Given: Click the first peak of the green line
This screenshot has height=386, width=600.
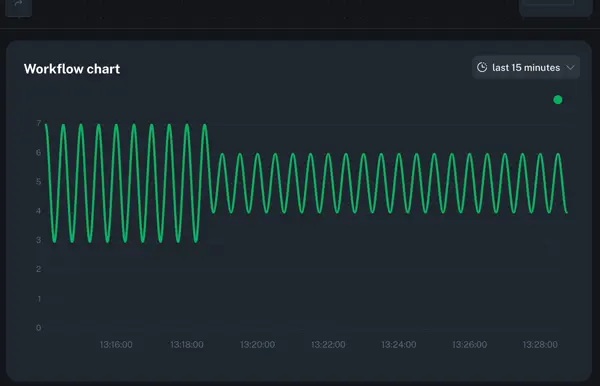Looking at the screenshot, I should click(46, 125).
